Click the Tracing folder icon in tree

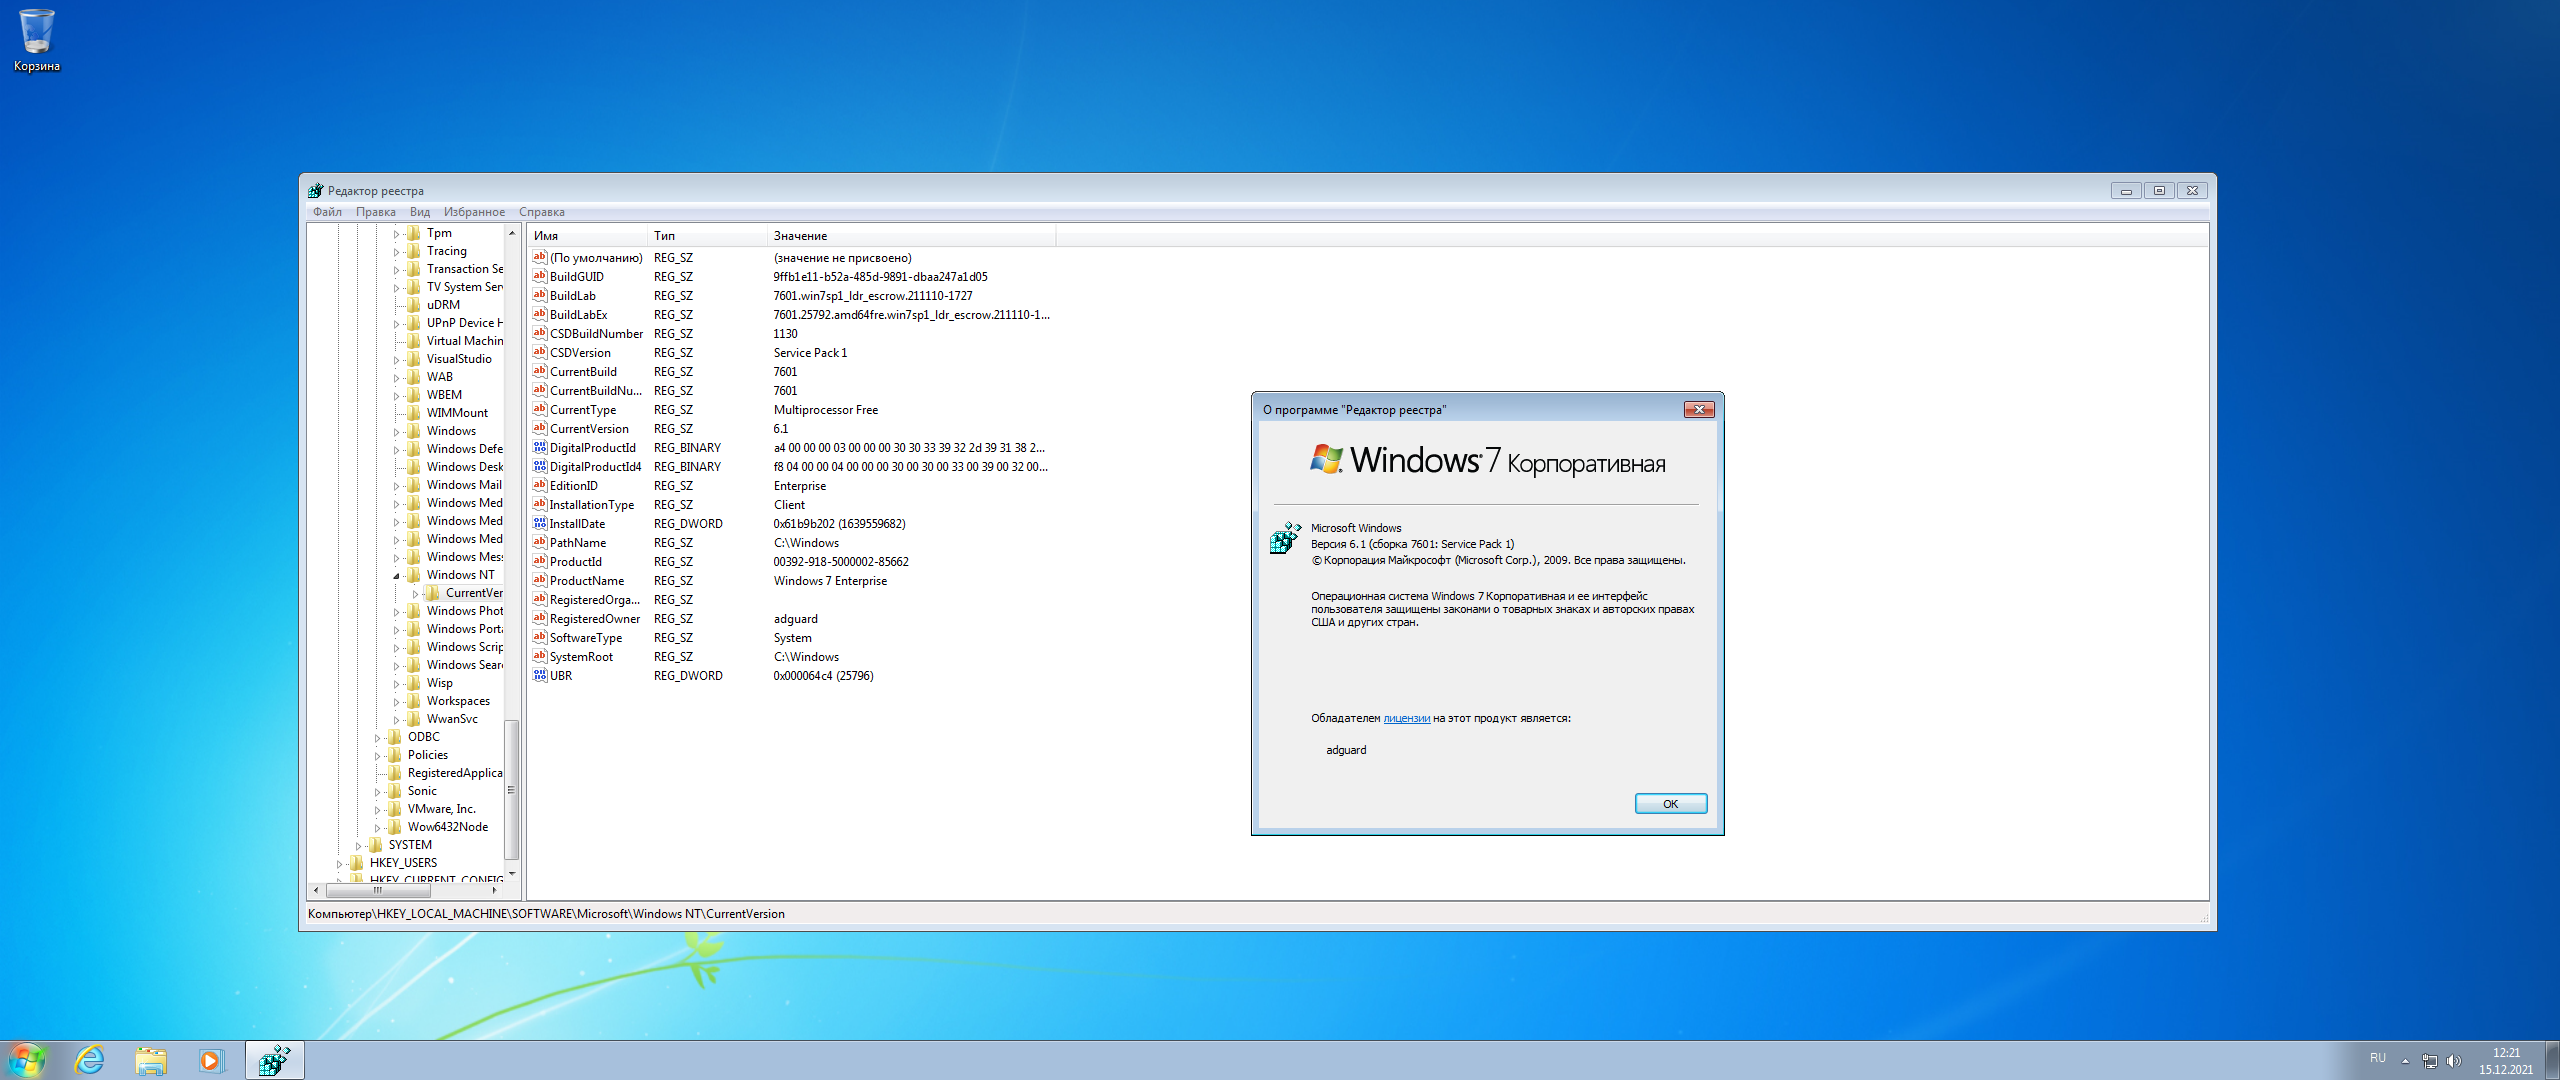[414, 251]
